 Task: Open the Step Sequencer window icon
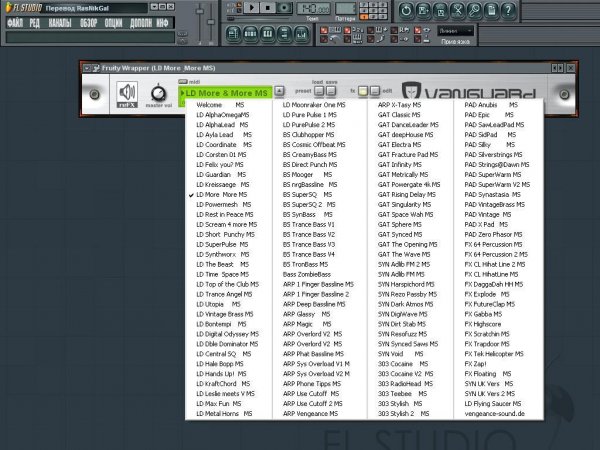tap(250, 34)
